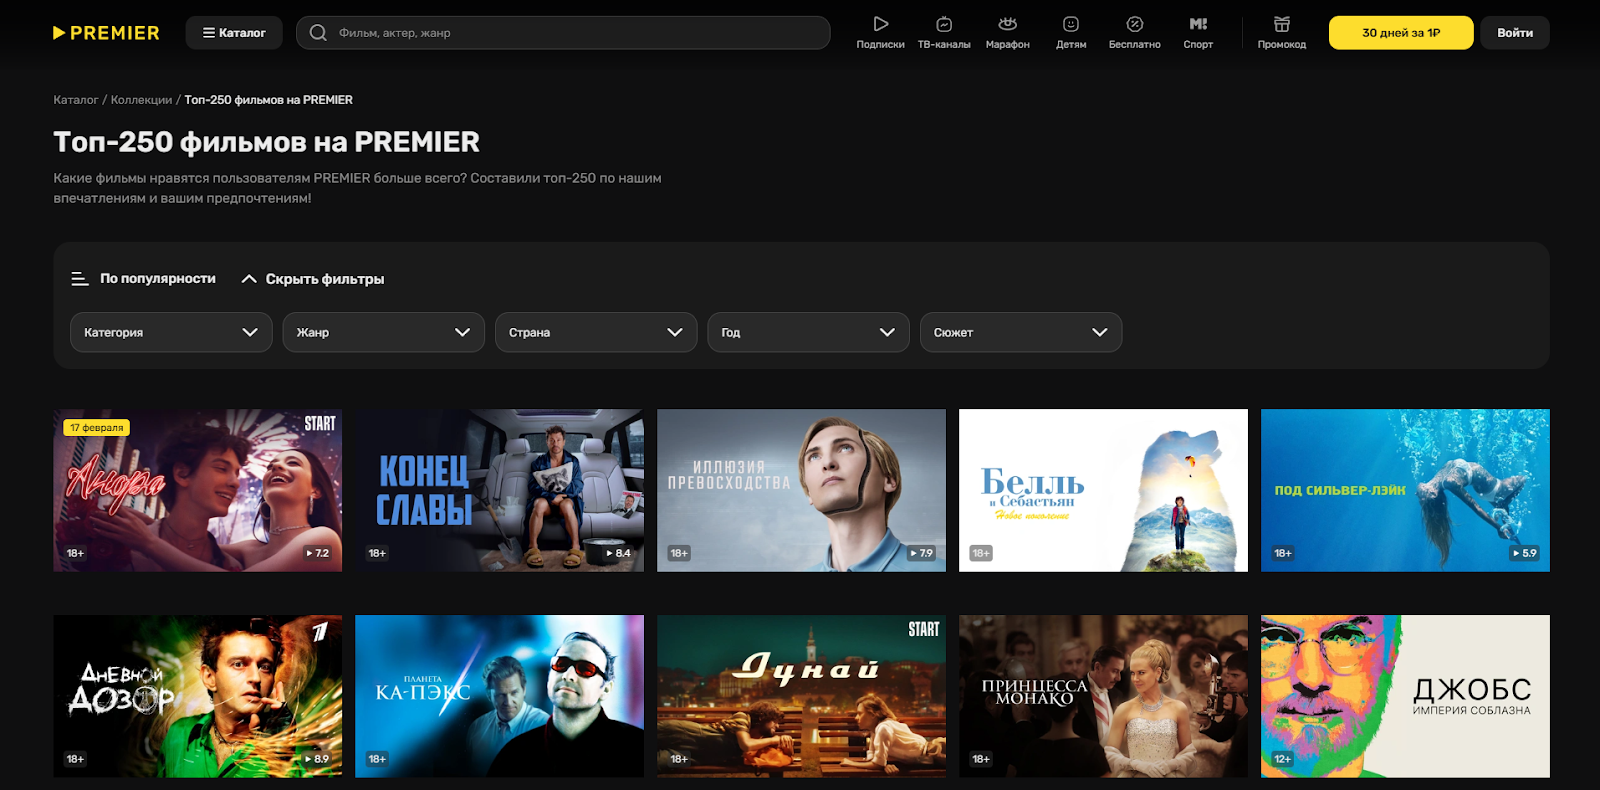The width and height of the screenshot is (1600, 790).
Task: Expand the Страна dropdown
Action: pyautogui.click(x=596, y=332)
